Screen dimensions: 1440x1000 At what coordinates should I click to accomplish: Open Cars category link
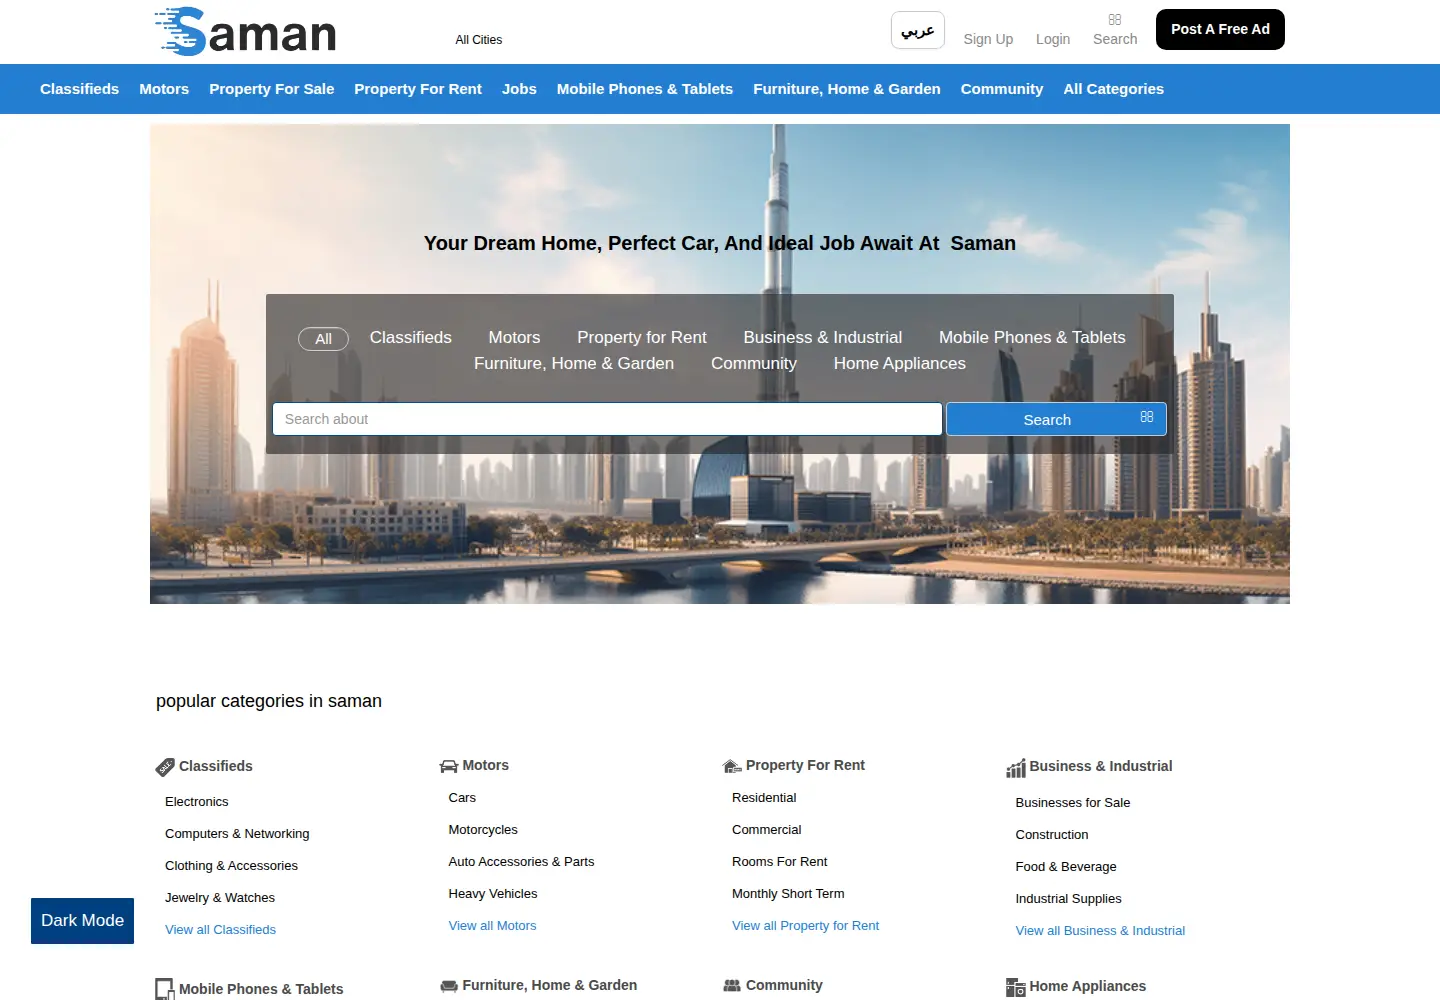click(x=462, y=798)
